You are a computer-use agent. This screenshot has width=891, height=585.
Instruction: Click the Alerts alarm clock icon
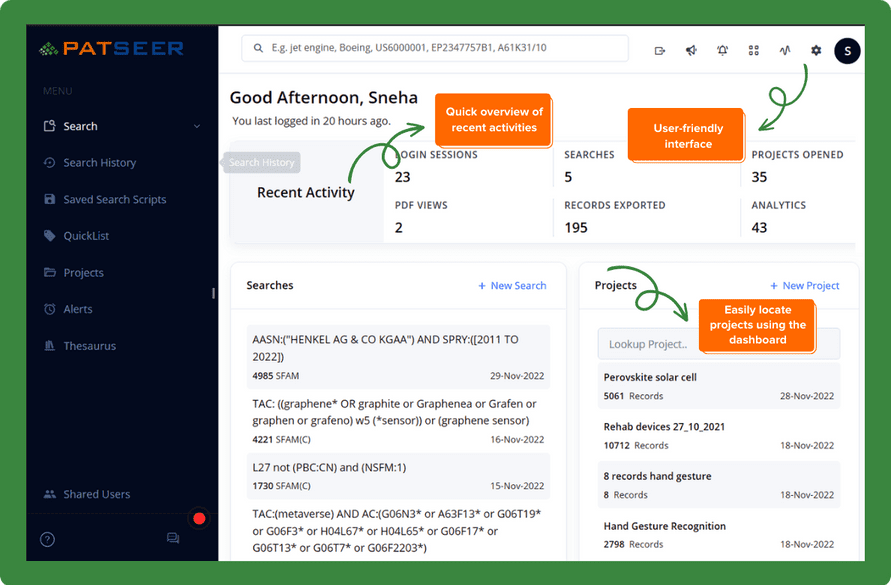(50, 309)
